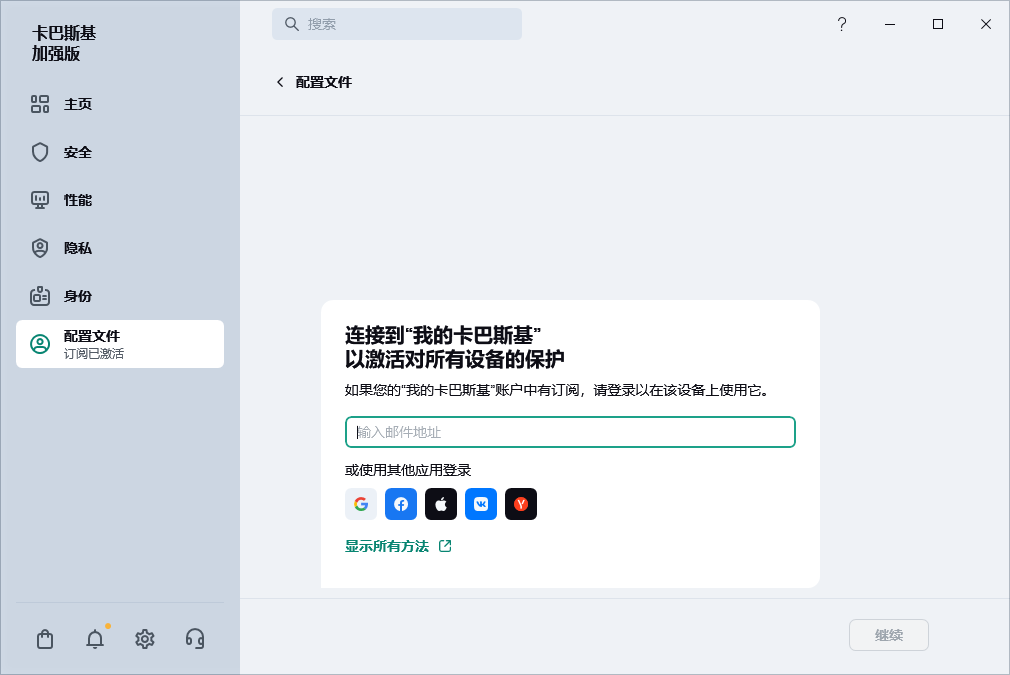This screenshot has width=1010, height=675.
Task: Click the 继续 button
Action: click(x=888, y=635)
